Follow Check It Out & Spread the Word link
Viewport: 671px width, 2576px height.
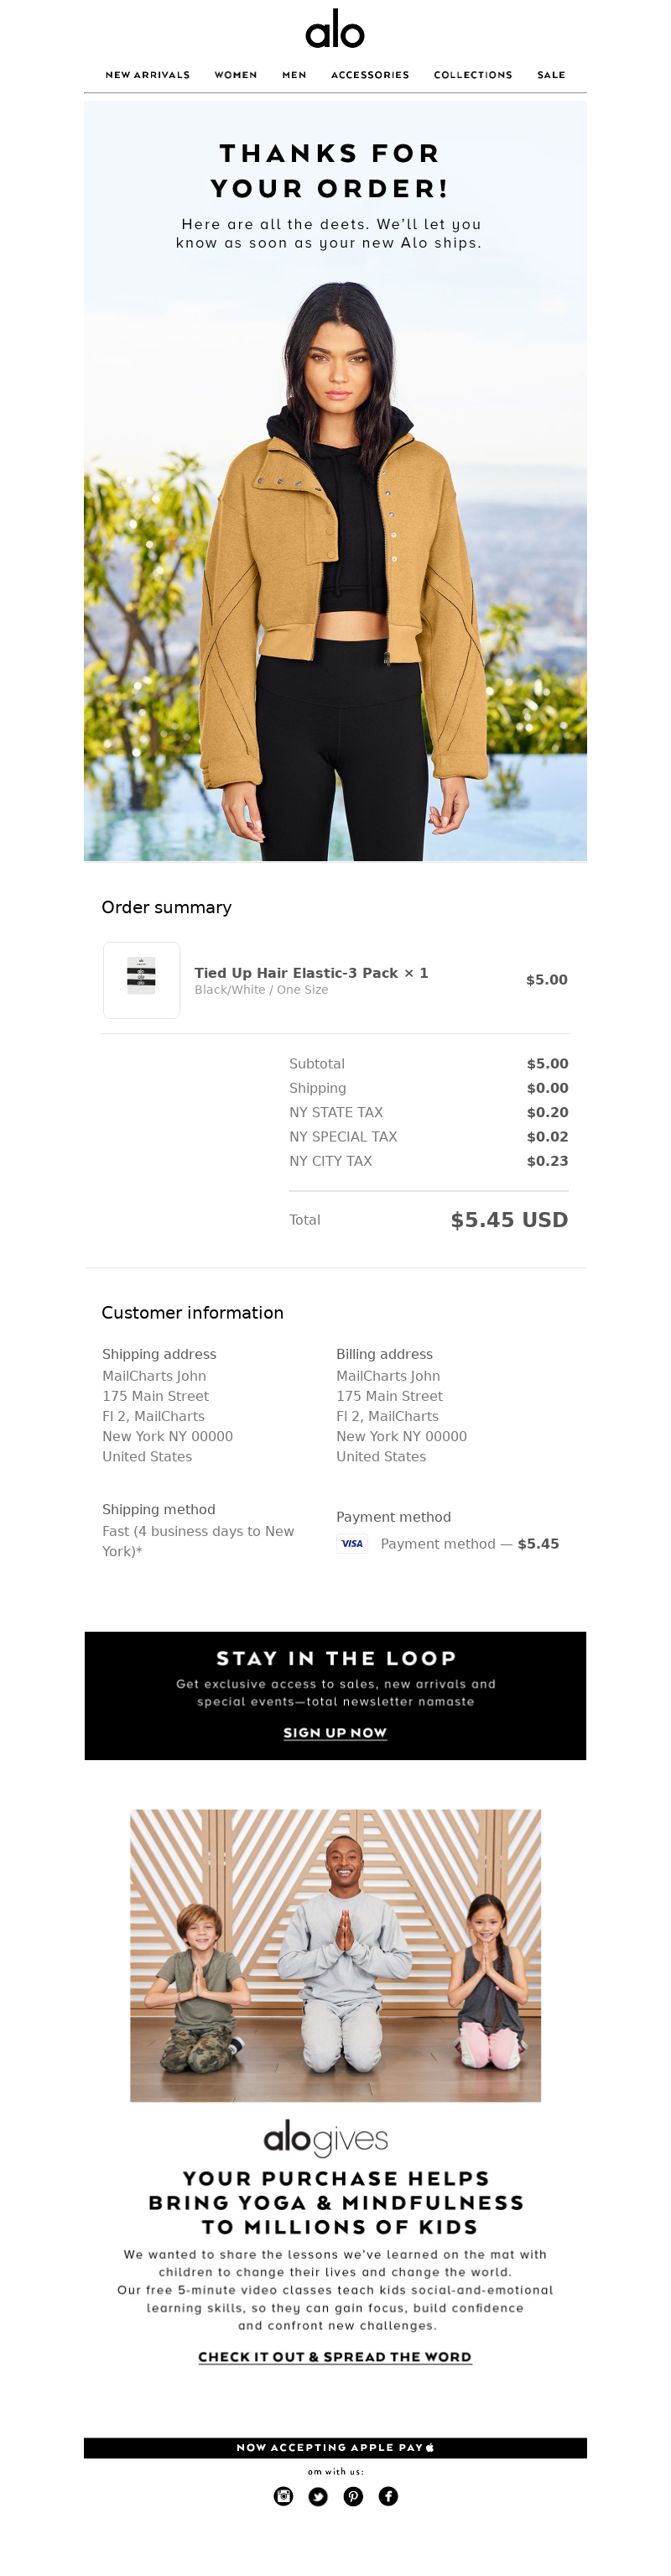(335, 2357)
